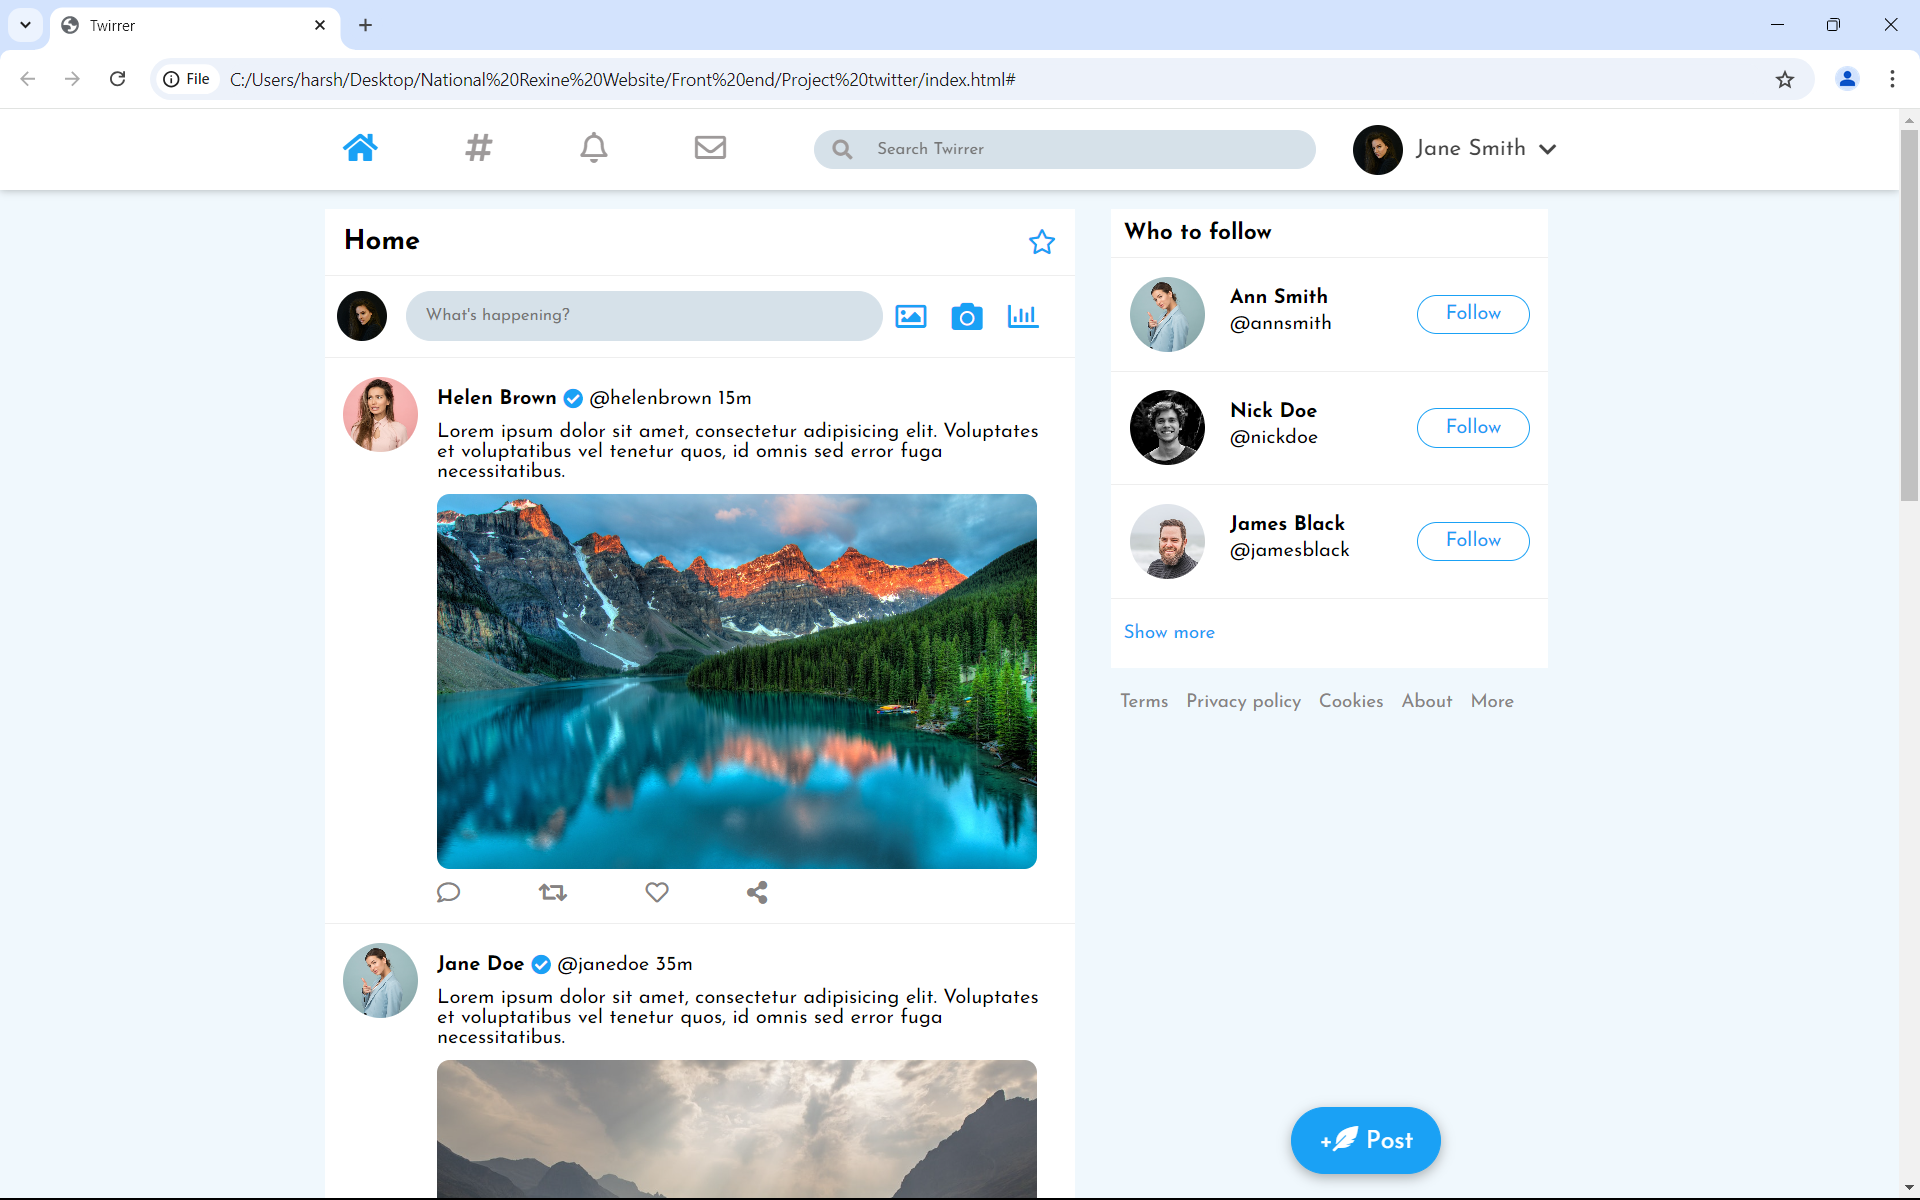Like Helen Brown's post with heart
Screen dimensions: 1920x1200
[x=657, y=892]
